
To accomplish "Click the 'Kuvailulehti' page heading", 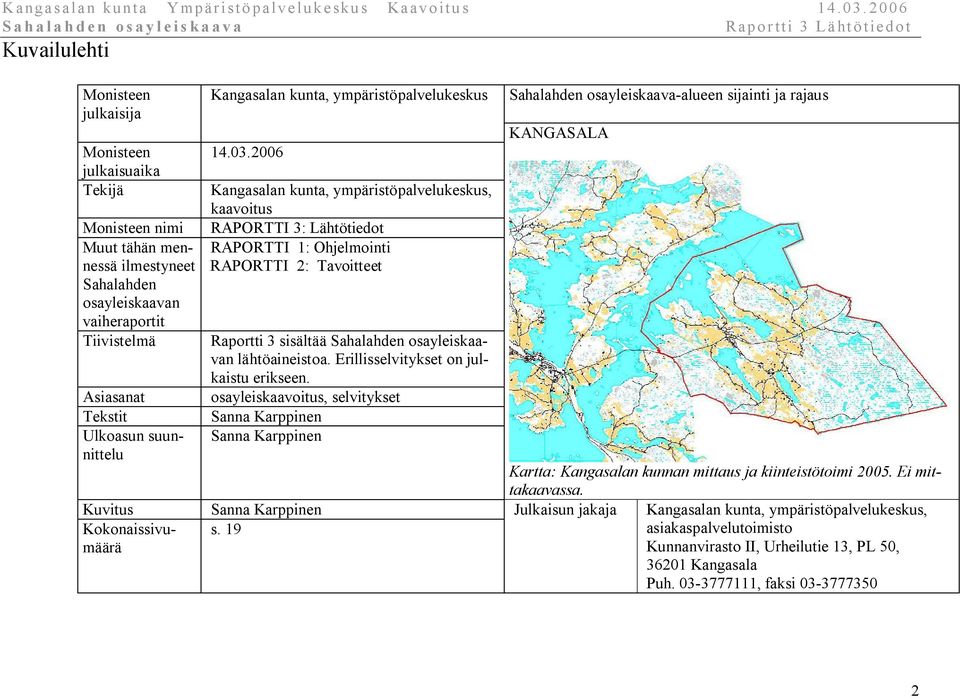I will click(x=56, y=50).
